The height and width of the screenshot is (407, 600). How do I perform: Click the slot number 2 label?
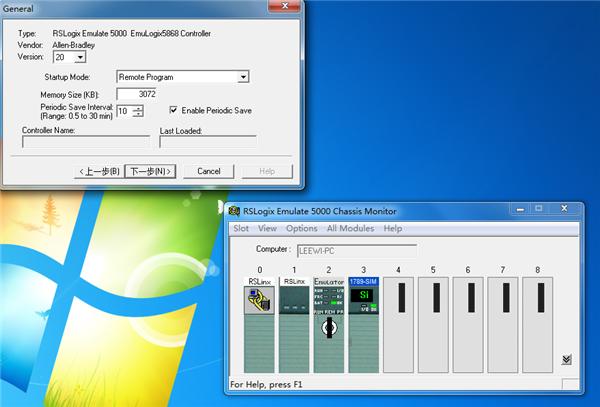[x=329, y=270]
